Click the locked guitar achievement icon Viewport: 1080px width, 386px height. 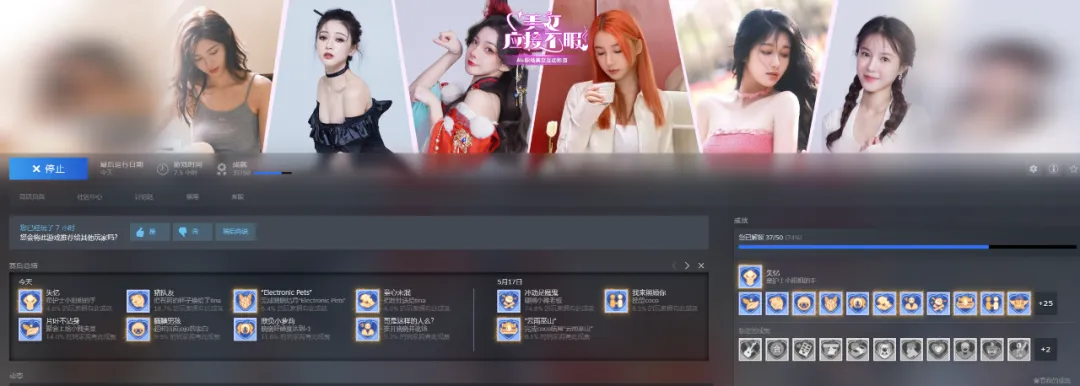click(750, 349)
